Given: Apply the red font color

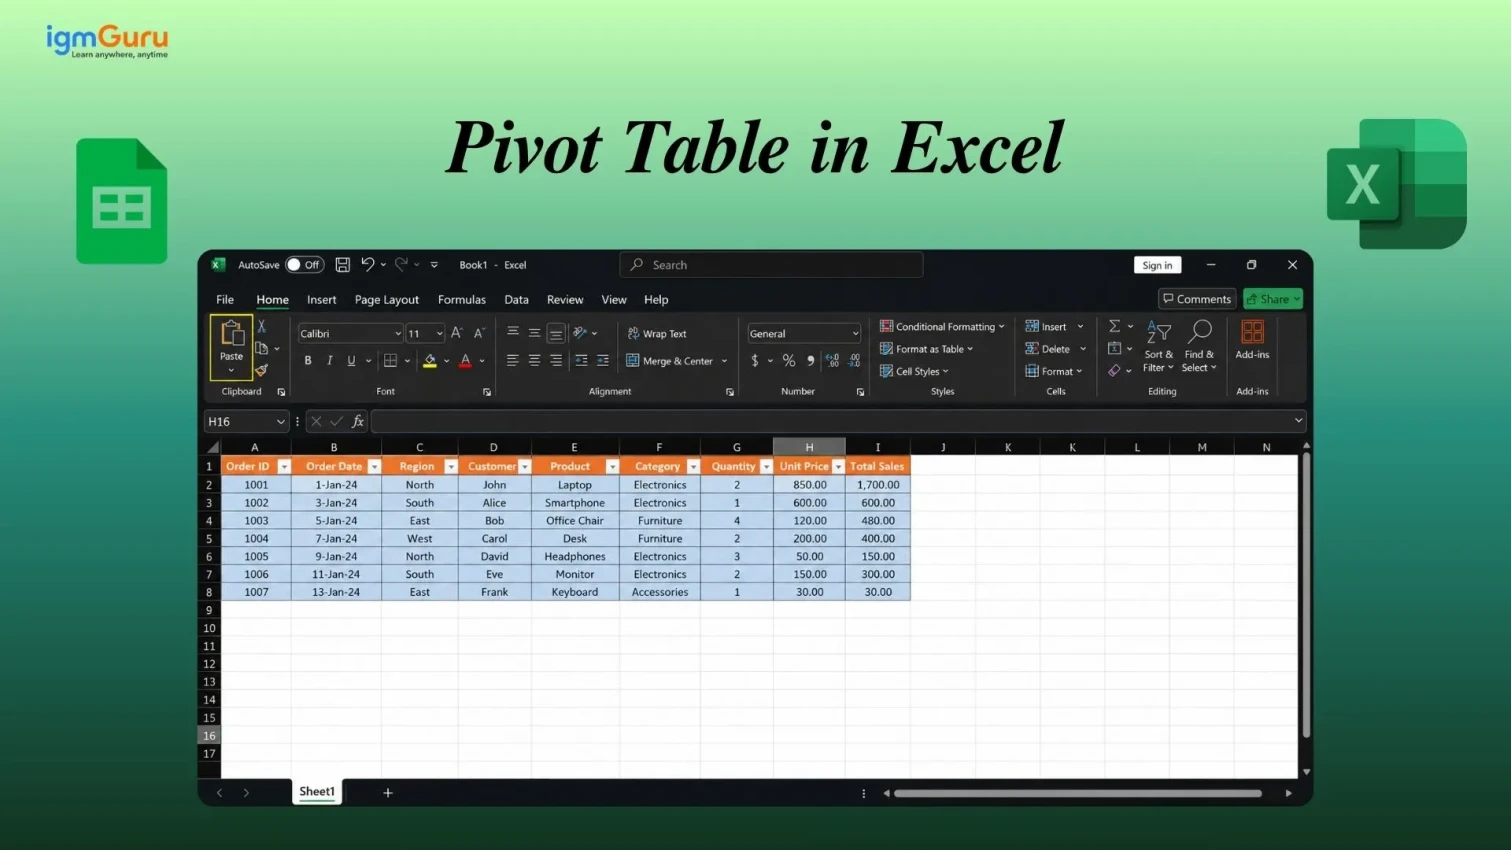Looking at the screenshot, I should (466, 361).
